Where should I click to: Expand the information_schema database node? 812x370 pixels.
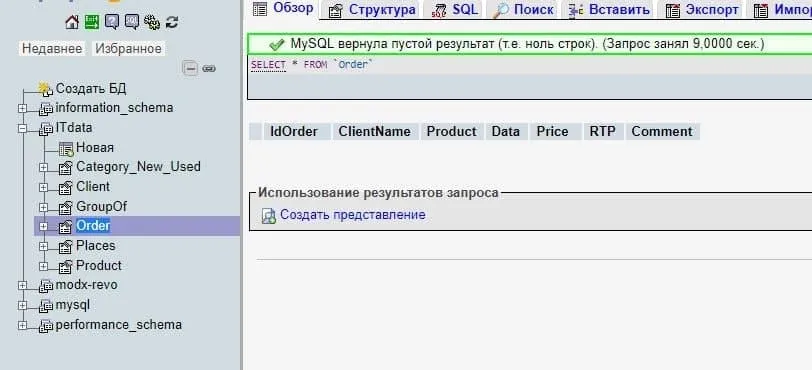point(22,108)
